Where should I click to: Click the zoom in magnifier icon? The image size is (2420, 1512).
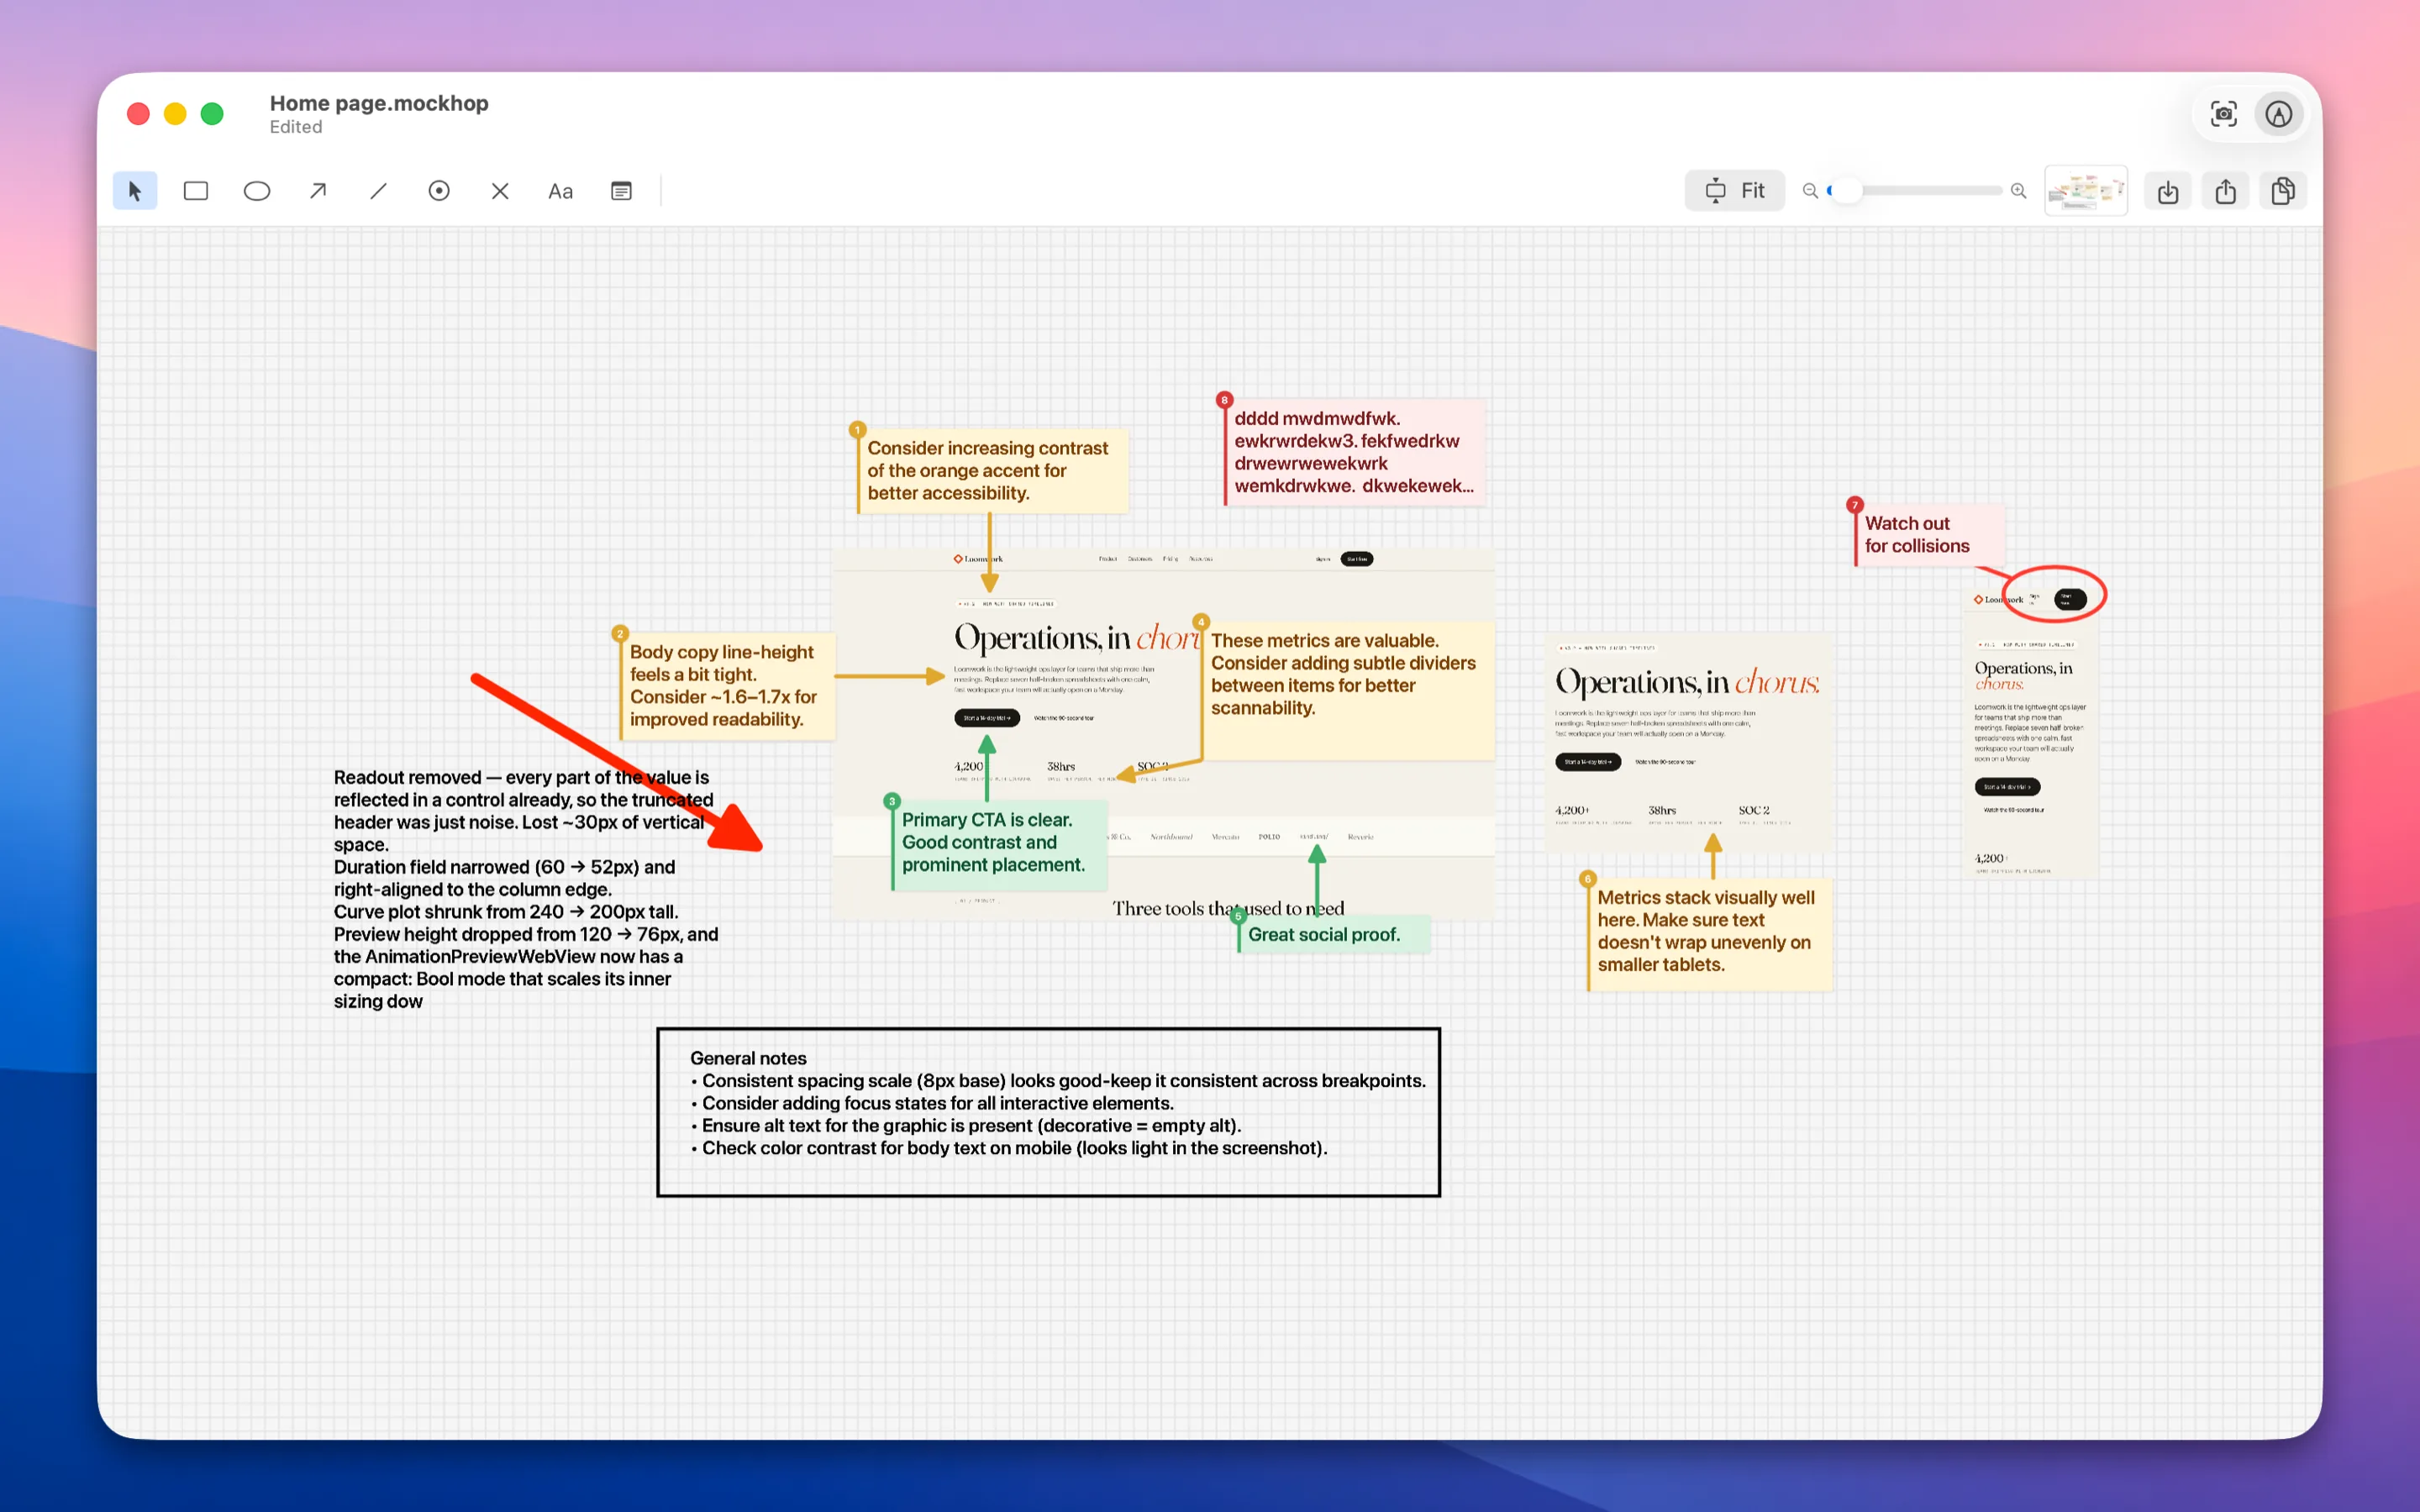(2019, 190)
